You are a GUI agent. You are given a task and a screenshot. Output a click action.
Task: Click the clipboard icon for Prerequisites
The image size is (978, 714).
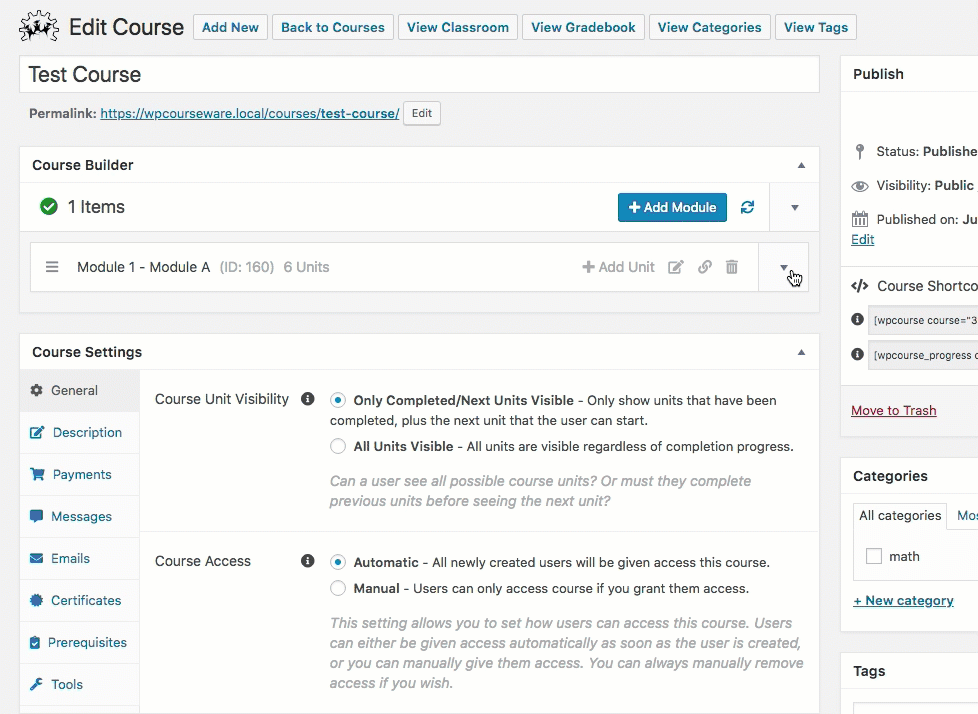click(x=35, y=642)
